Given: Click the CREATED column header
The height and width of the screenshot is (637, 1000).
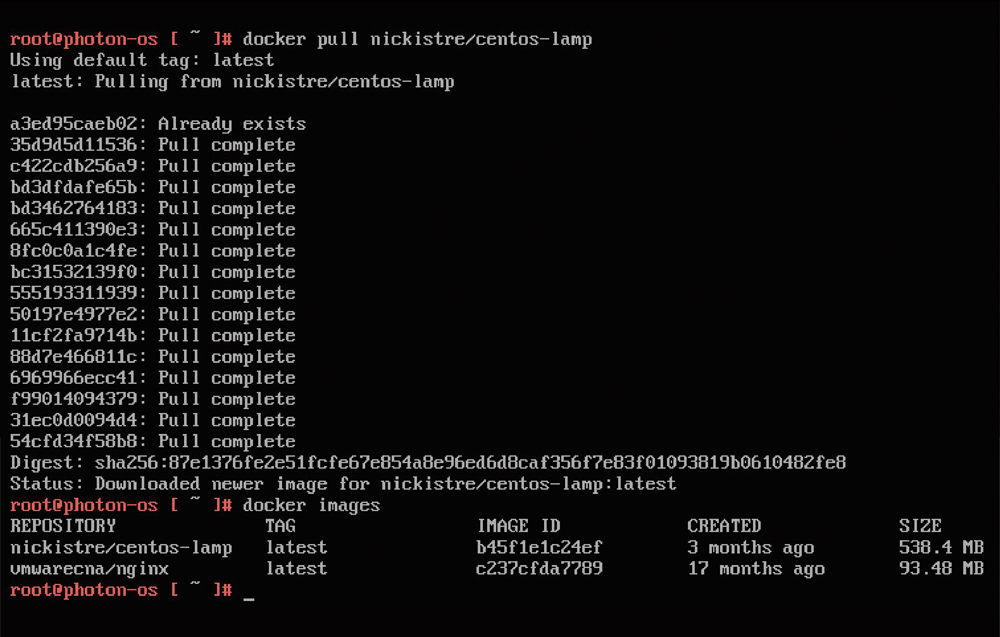Looking at the screenshot, I should pyautogui.click(x=724, y=526).
